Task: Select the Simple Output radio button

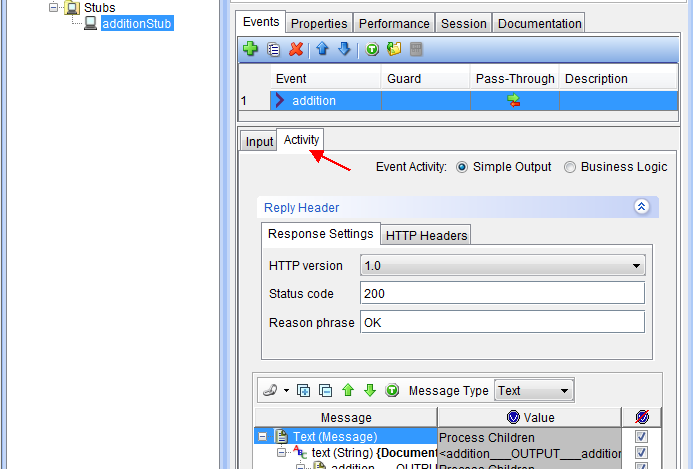Action: (462, 167)
